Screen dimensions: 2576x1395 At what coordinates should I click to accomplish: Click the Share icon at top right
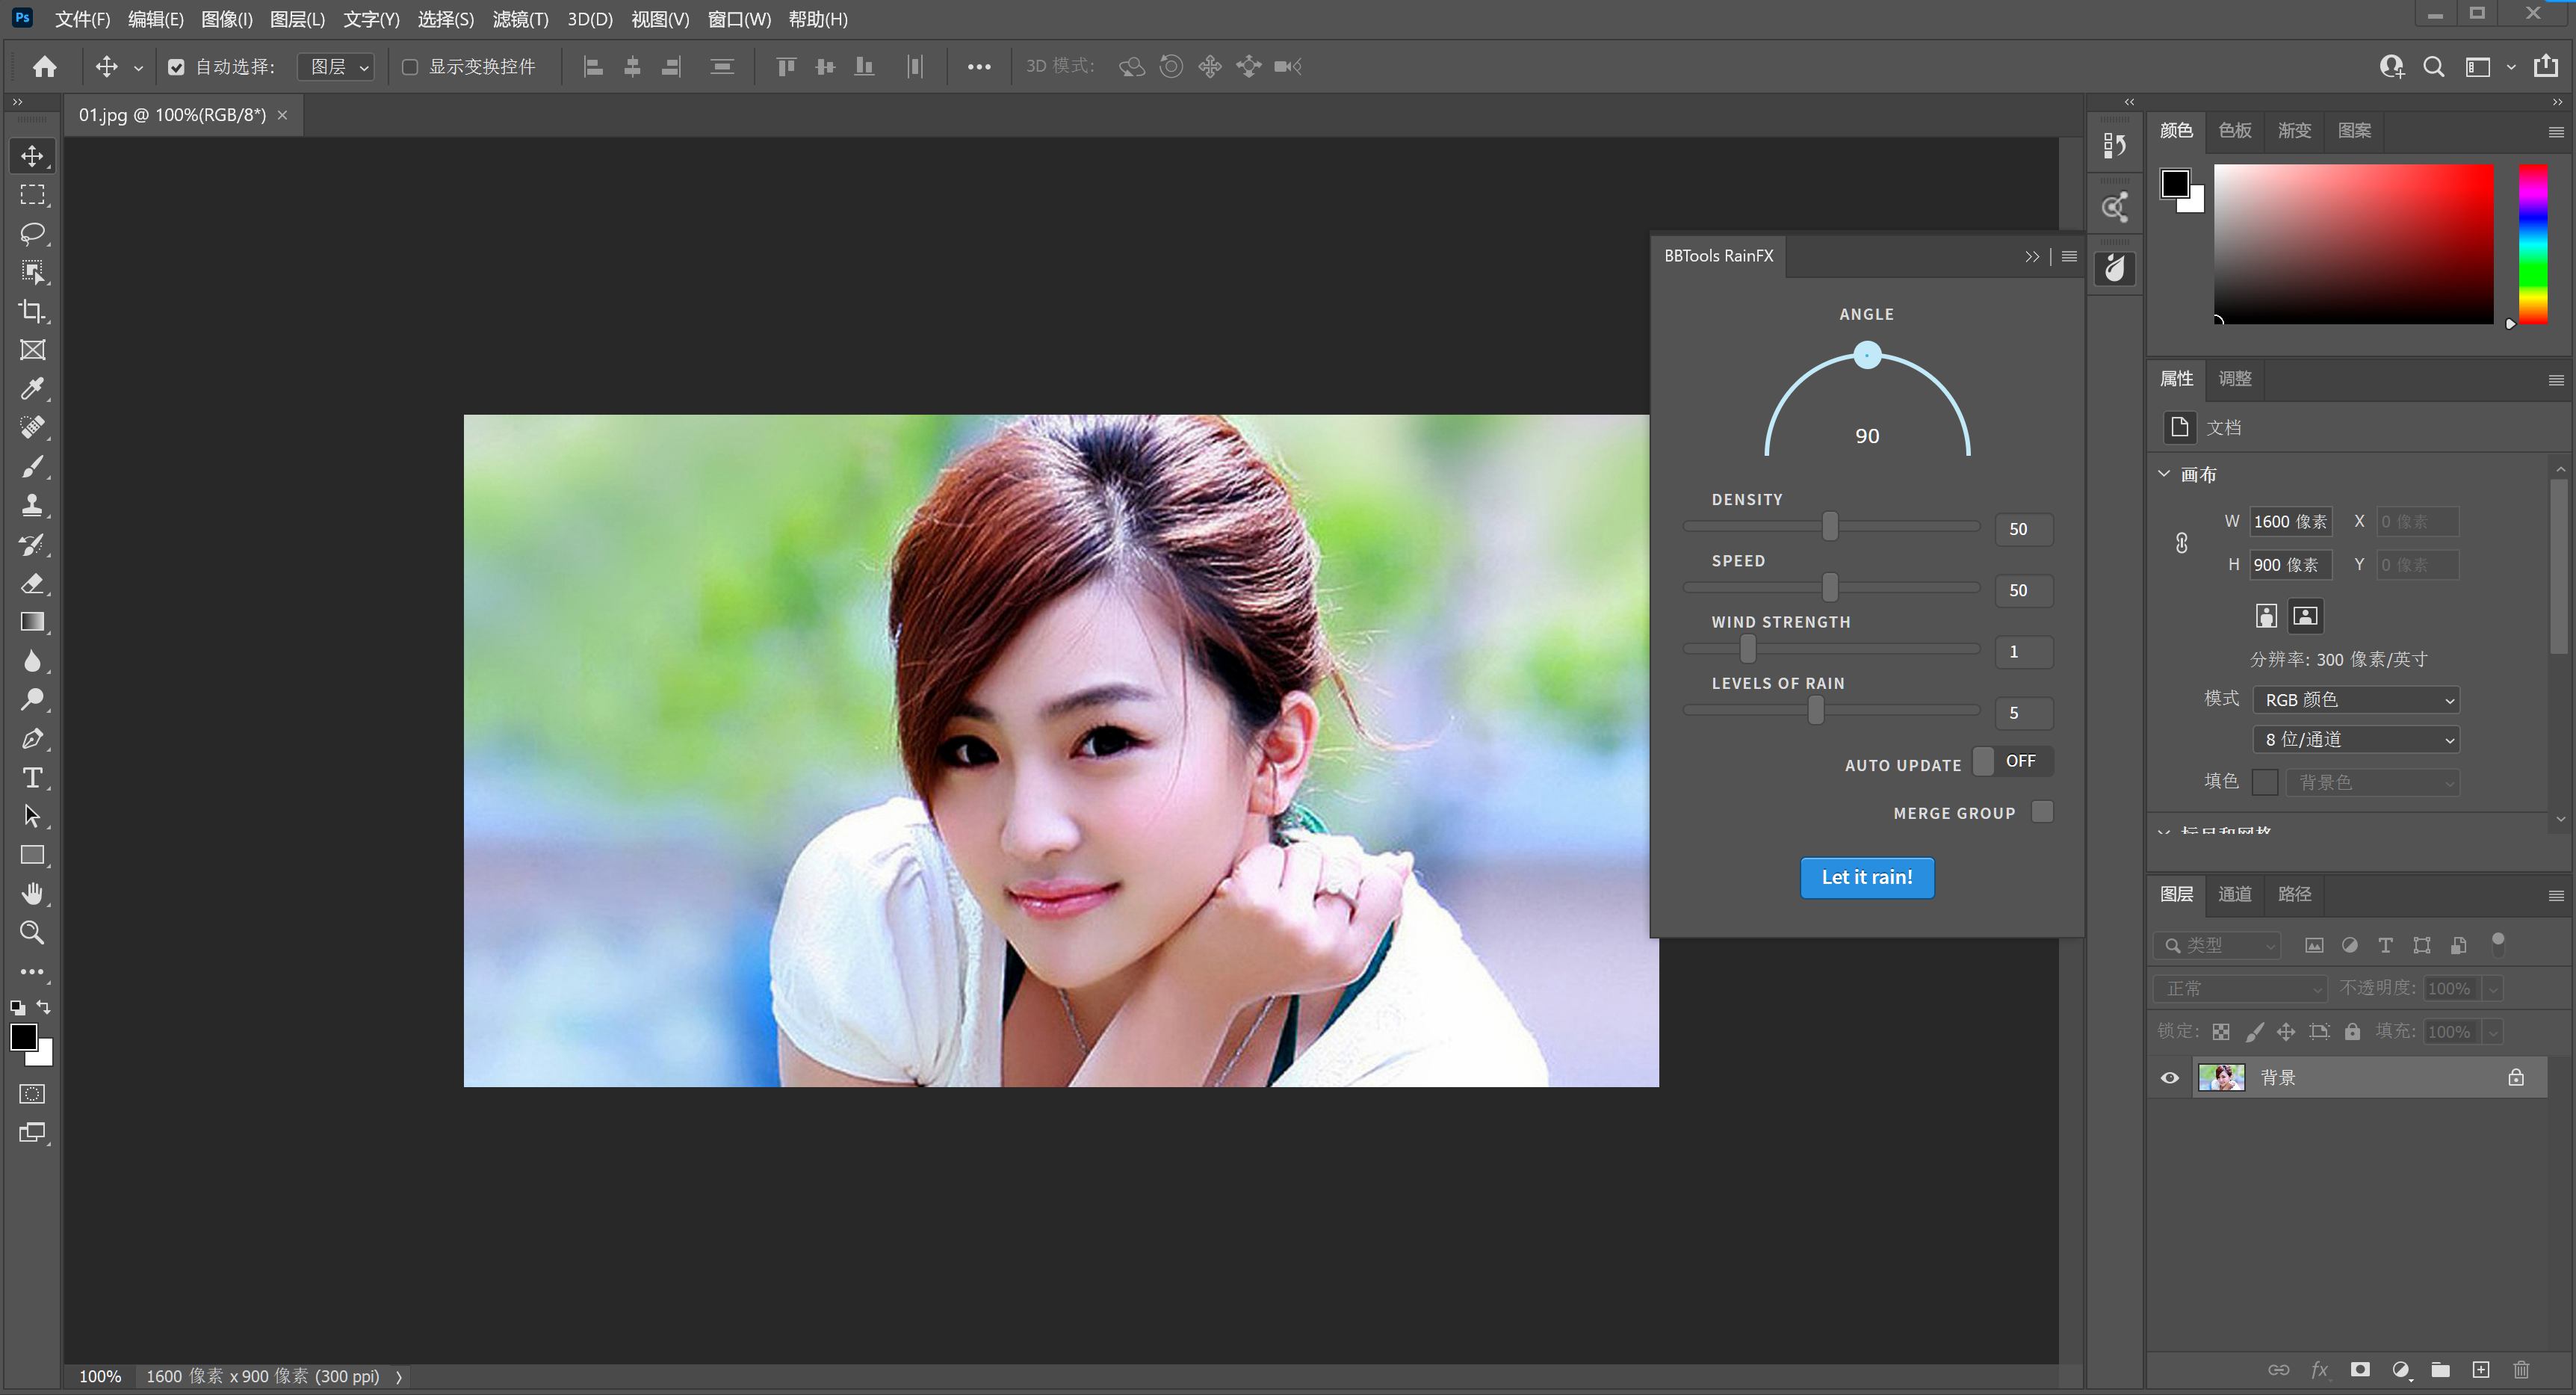coord(2545,66)
